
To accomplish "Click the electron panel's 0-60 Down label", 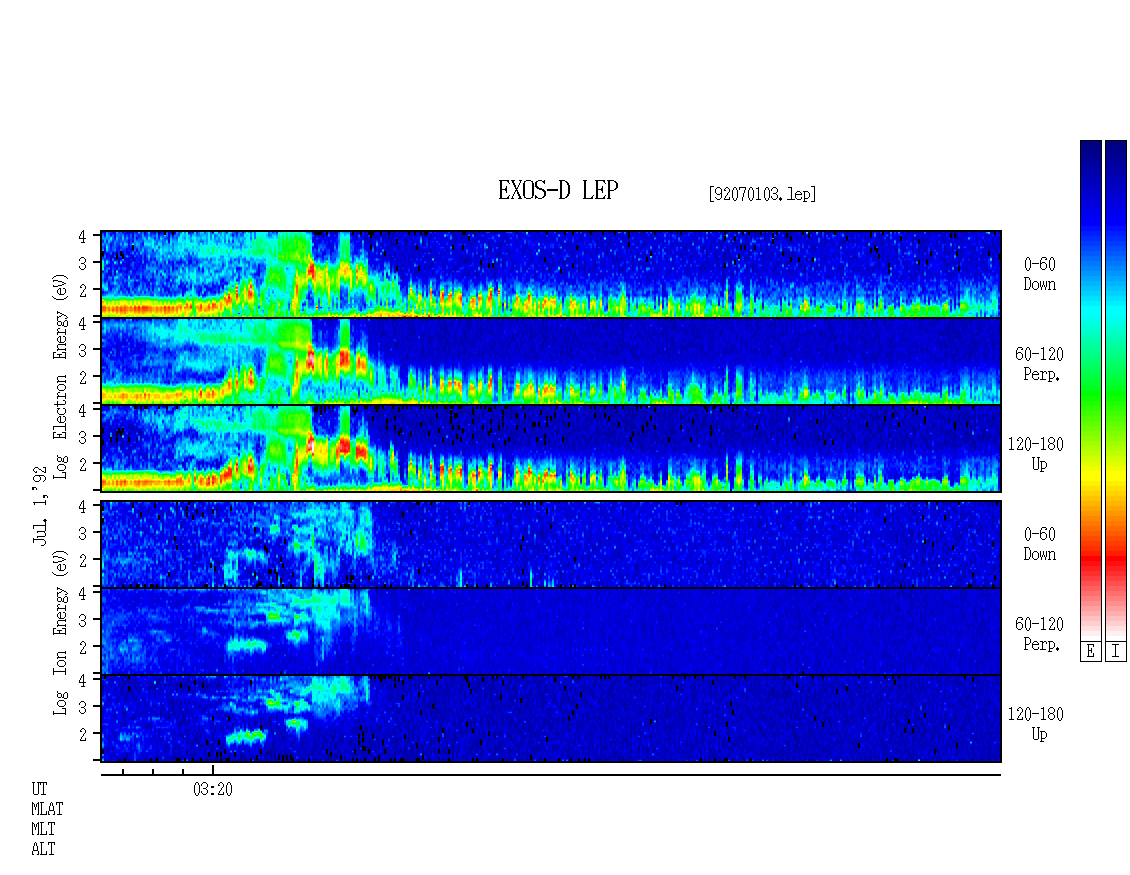I will [1039, 275].
